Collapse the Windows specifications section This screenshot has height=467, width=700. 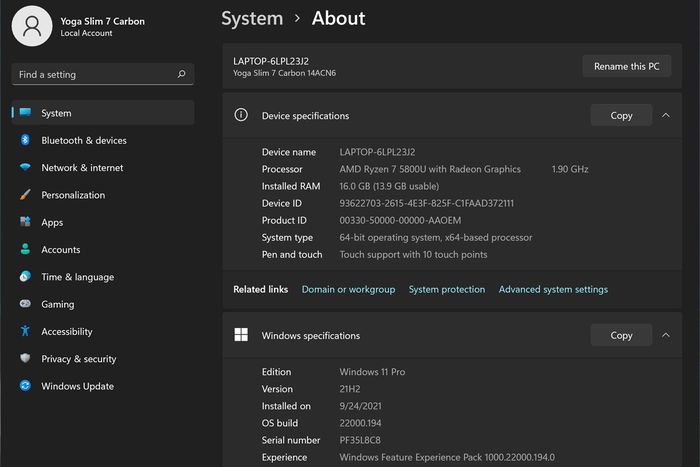click(666, 335)
